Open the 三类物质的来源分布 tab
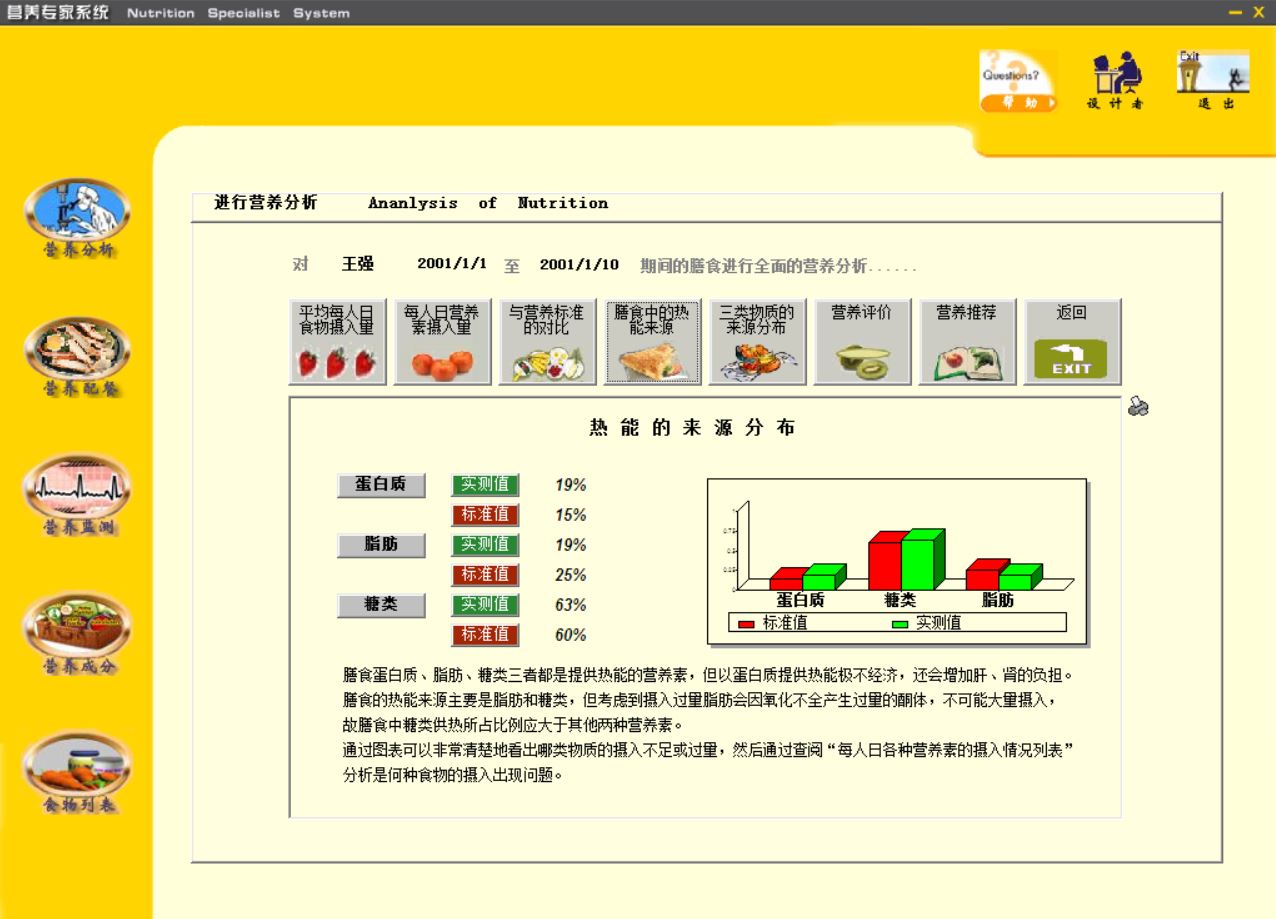Viewport: 1276px width, 919px height. point(757,342)
